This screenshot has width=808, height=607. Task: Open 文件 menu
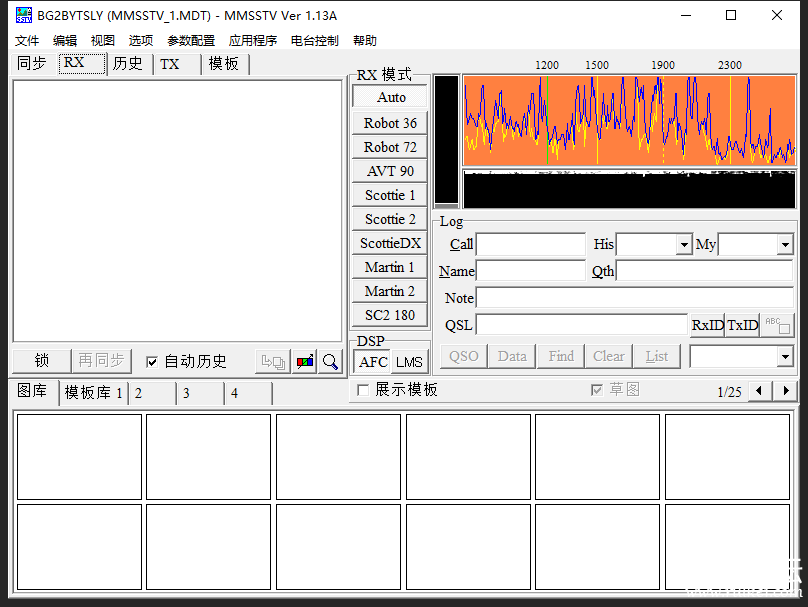pos(27,40)
